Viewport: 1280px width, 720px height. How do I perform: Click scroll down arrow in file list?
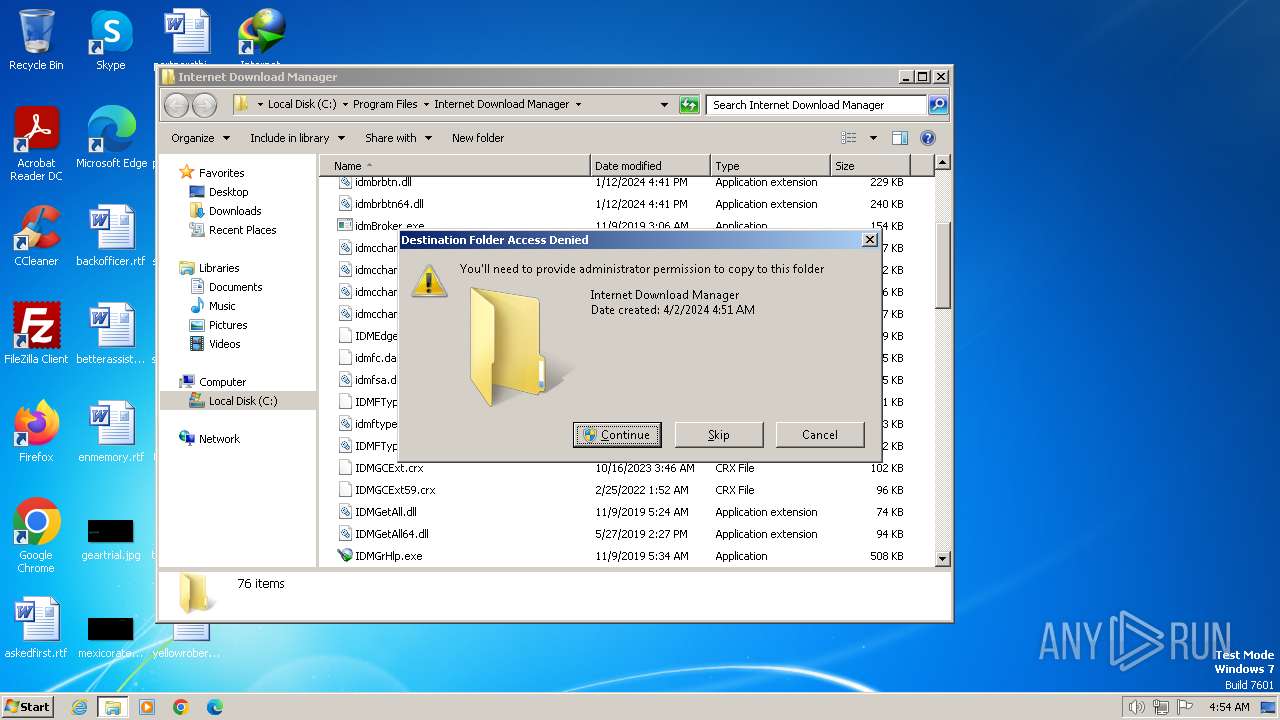point(942,558)
